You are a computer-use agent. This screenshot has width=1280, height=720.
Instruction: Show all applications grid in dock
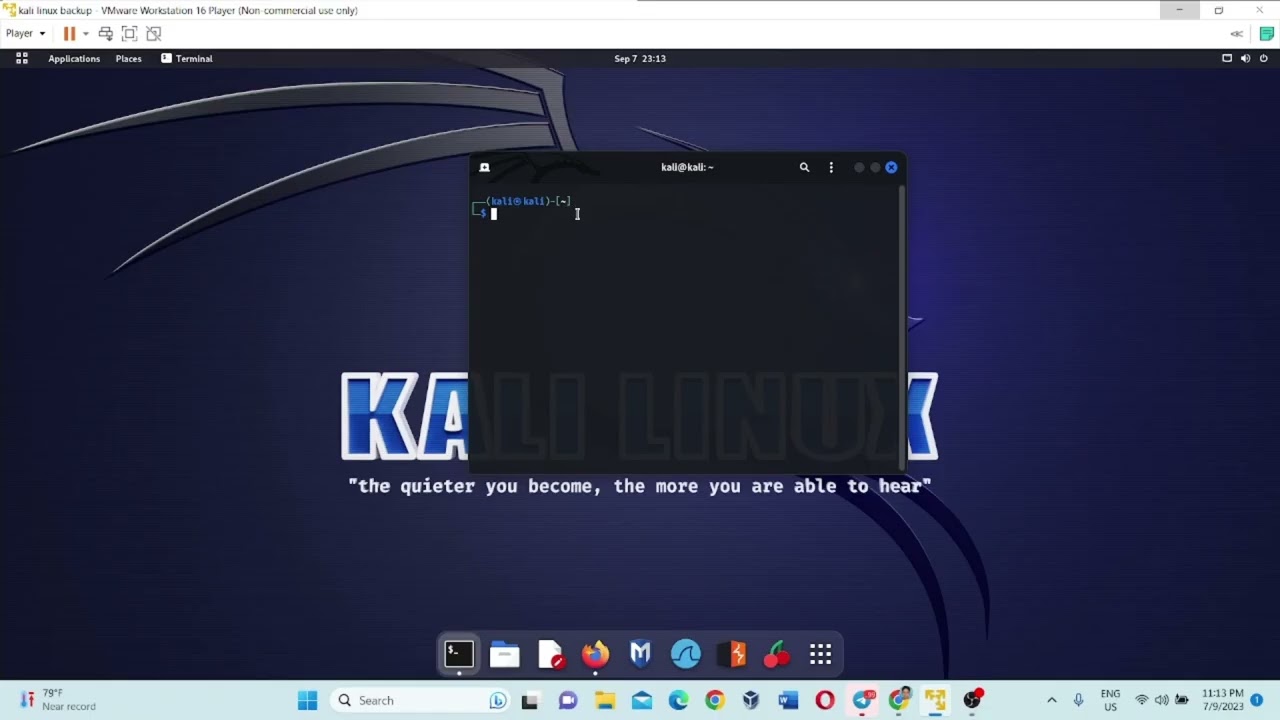821,654
